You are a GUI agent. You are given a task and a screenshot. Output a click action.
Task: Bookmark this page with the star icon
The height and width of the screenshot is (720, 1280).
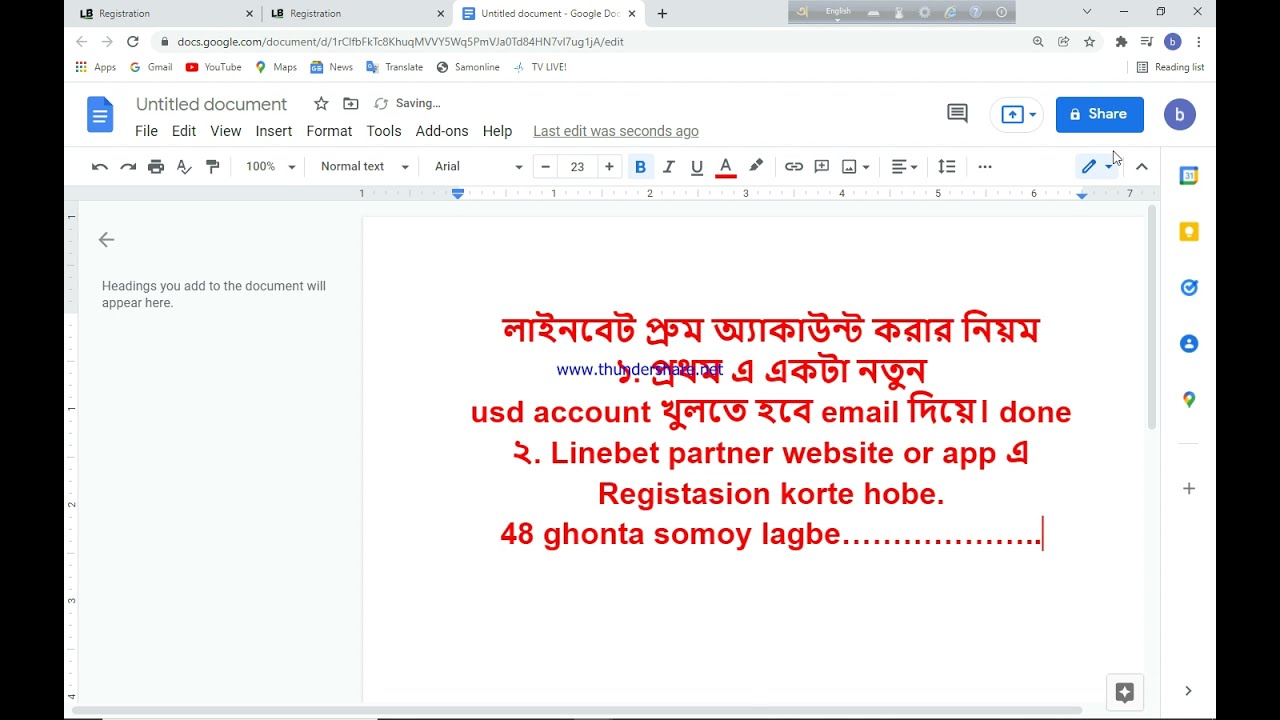point(1090,42)
